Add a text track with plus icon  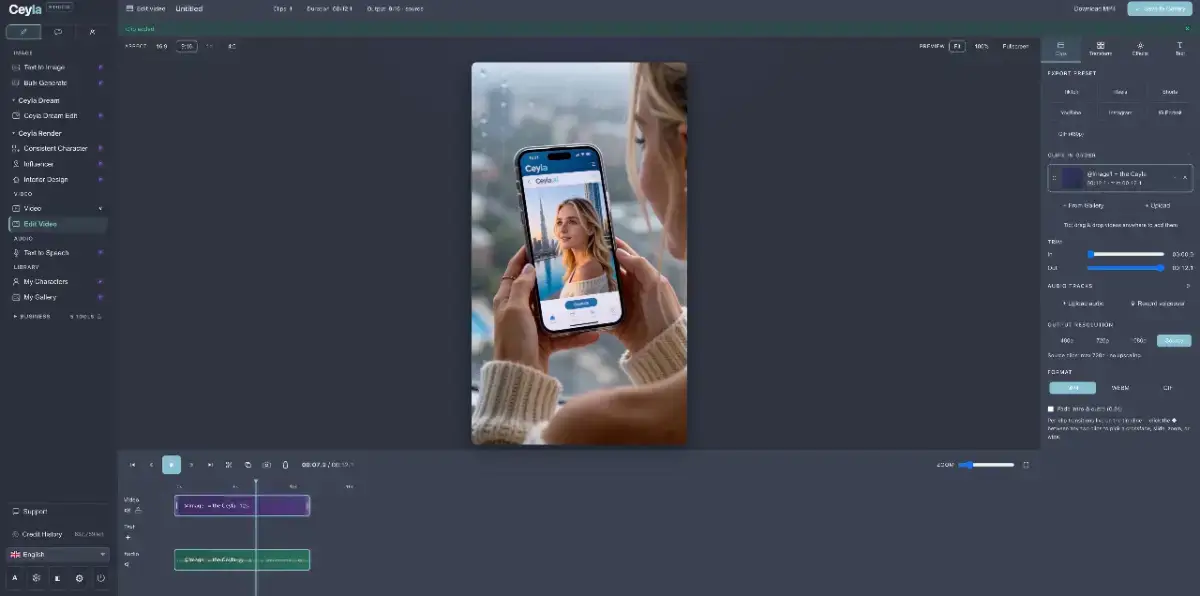click(127, 537)
